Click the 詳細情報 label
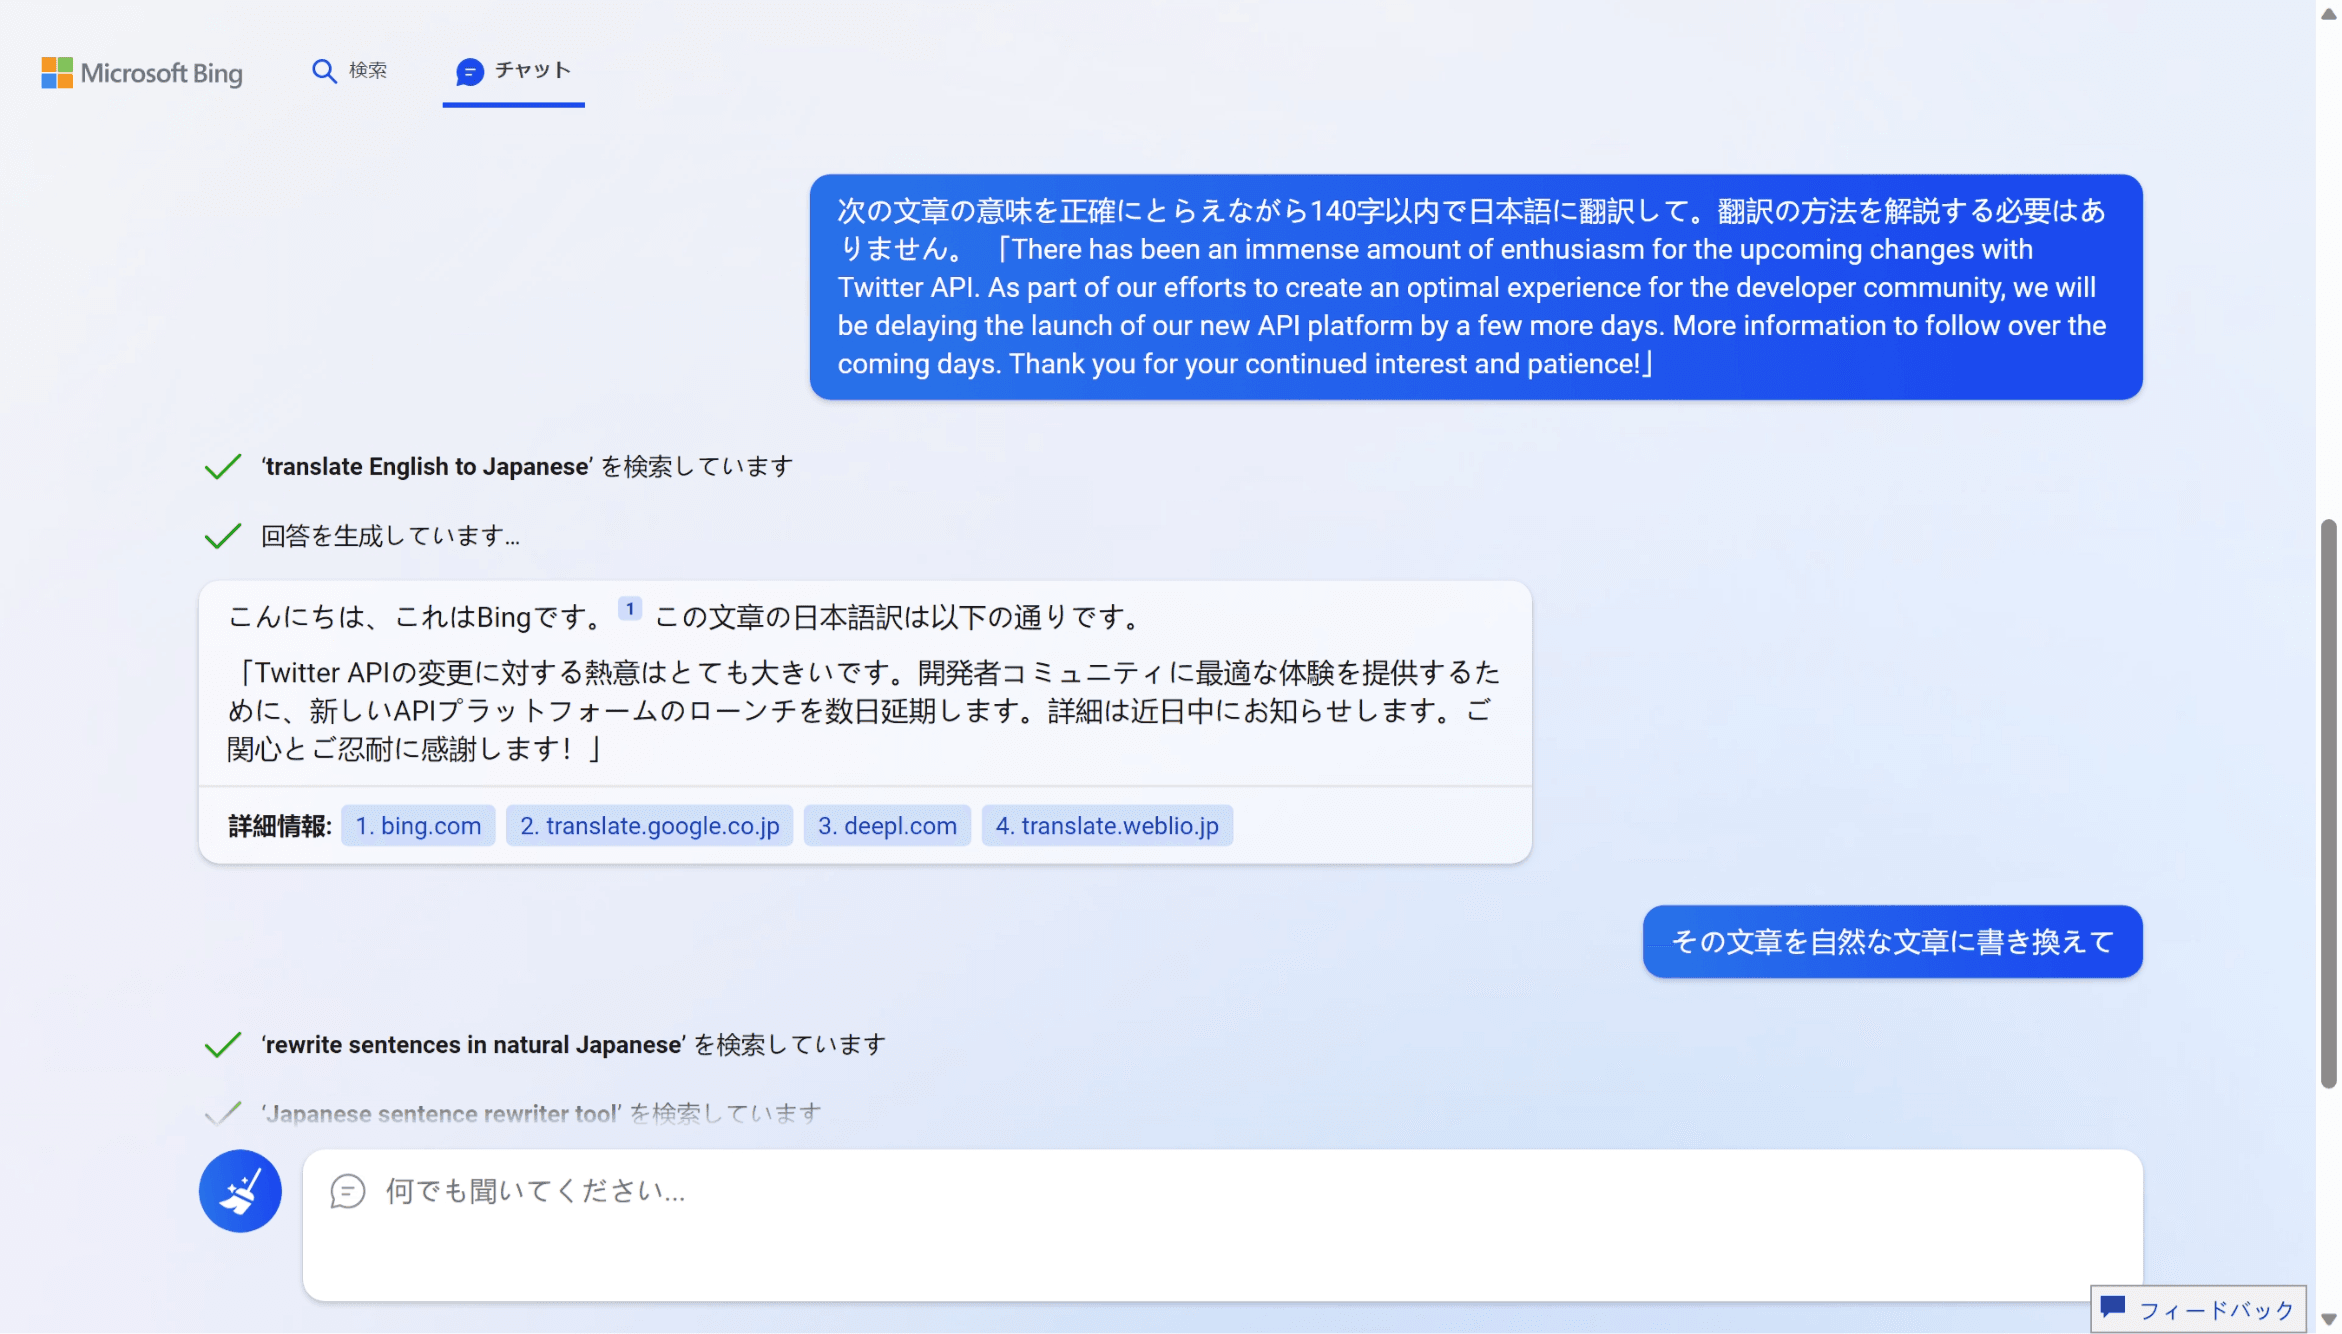Image resolution: width=2342 pixels, height=1334 pixels. tap(280, 826)
